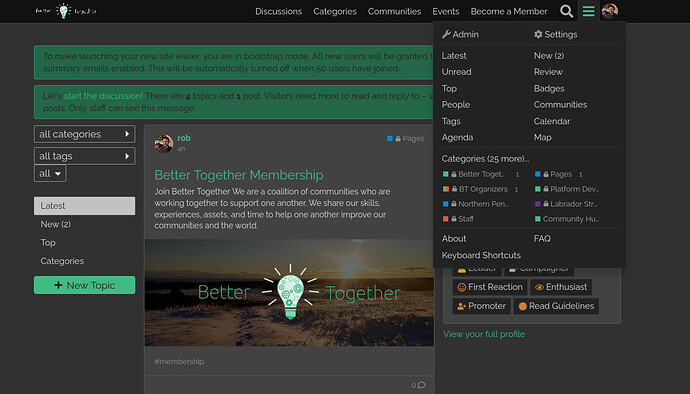
Task: Click the Enthusiast badge button
Action: point(561,287)
